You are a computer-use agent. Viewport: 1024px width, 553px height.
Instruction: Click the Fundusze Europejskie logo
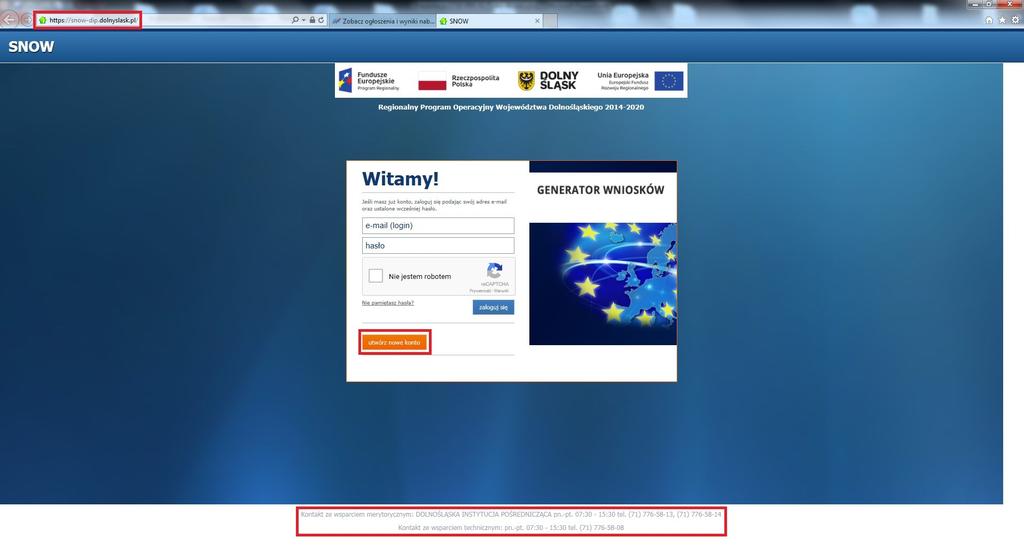369,80
